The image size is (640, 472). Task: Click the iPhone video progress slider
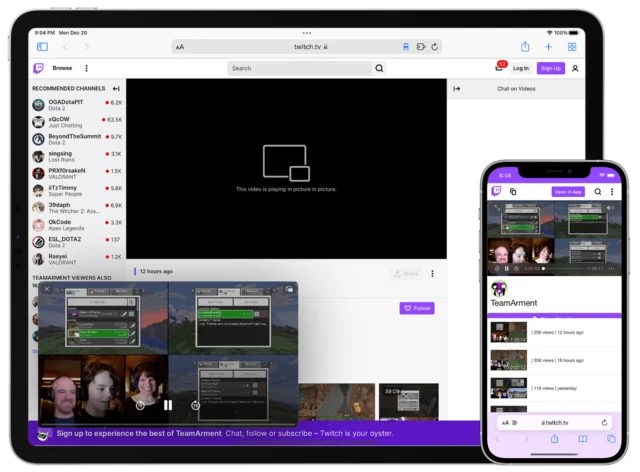[562, 269]
